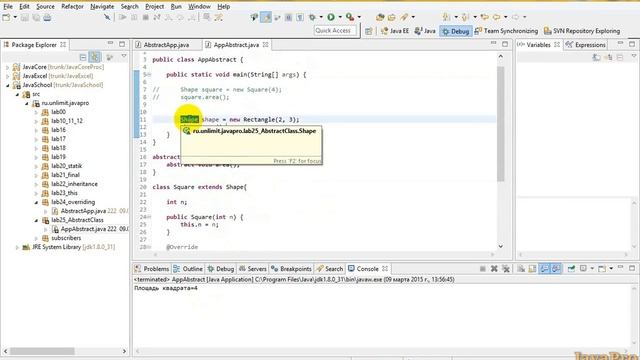Viewport: 640px width, 360px height.
Task: Minimize the Package Explorer view
Action: pos(110,44)
